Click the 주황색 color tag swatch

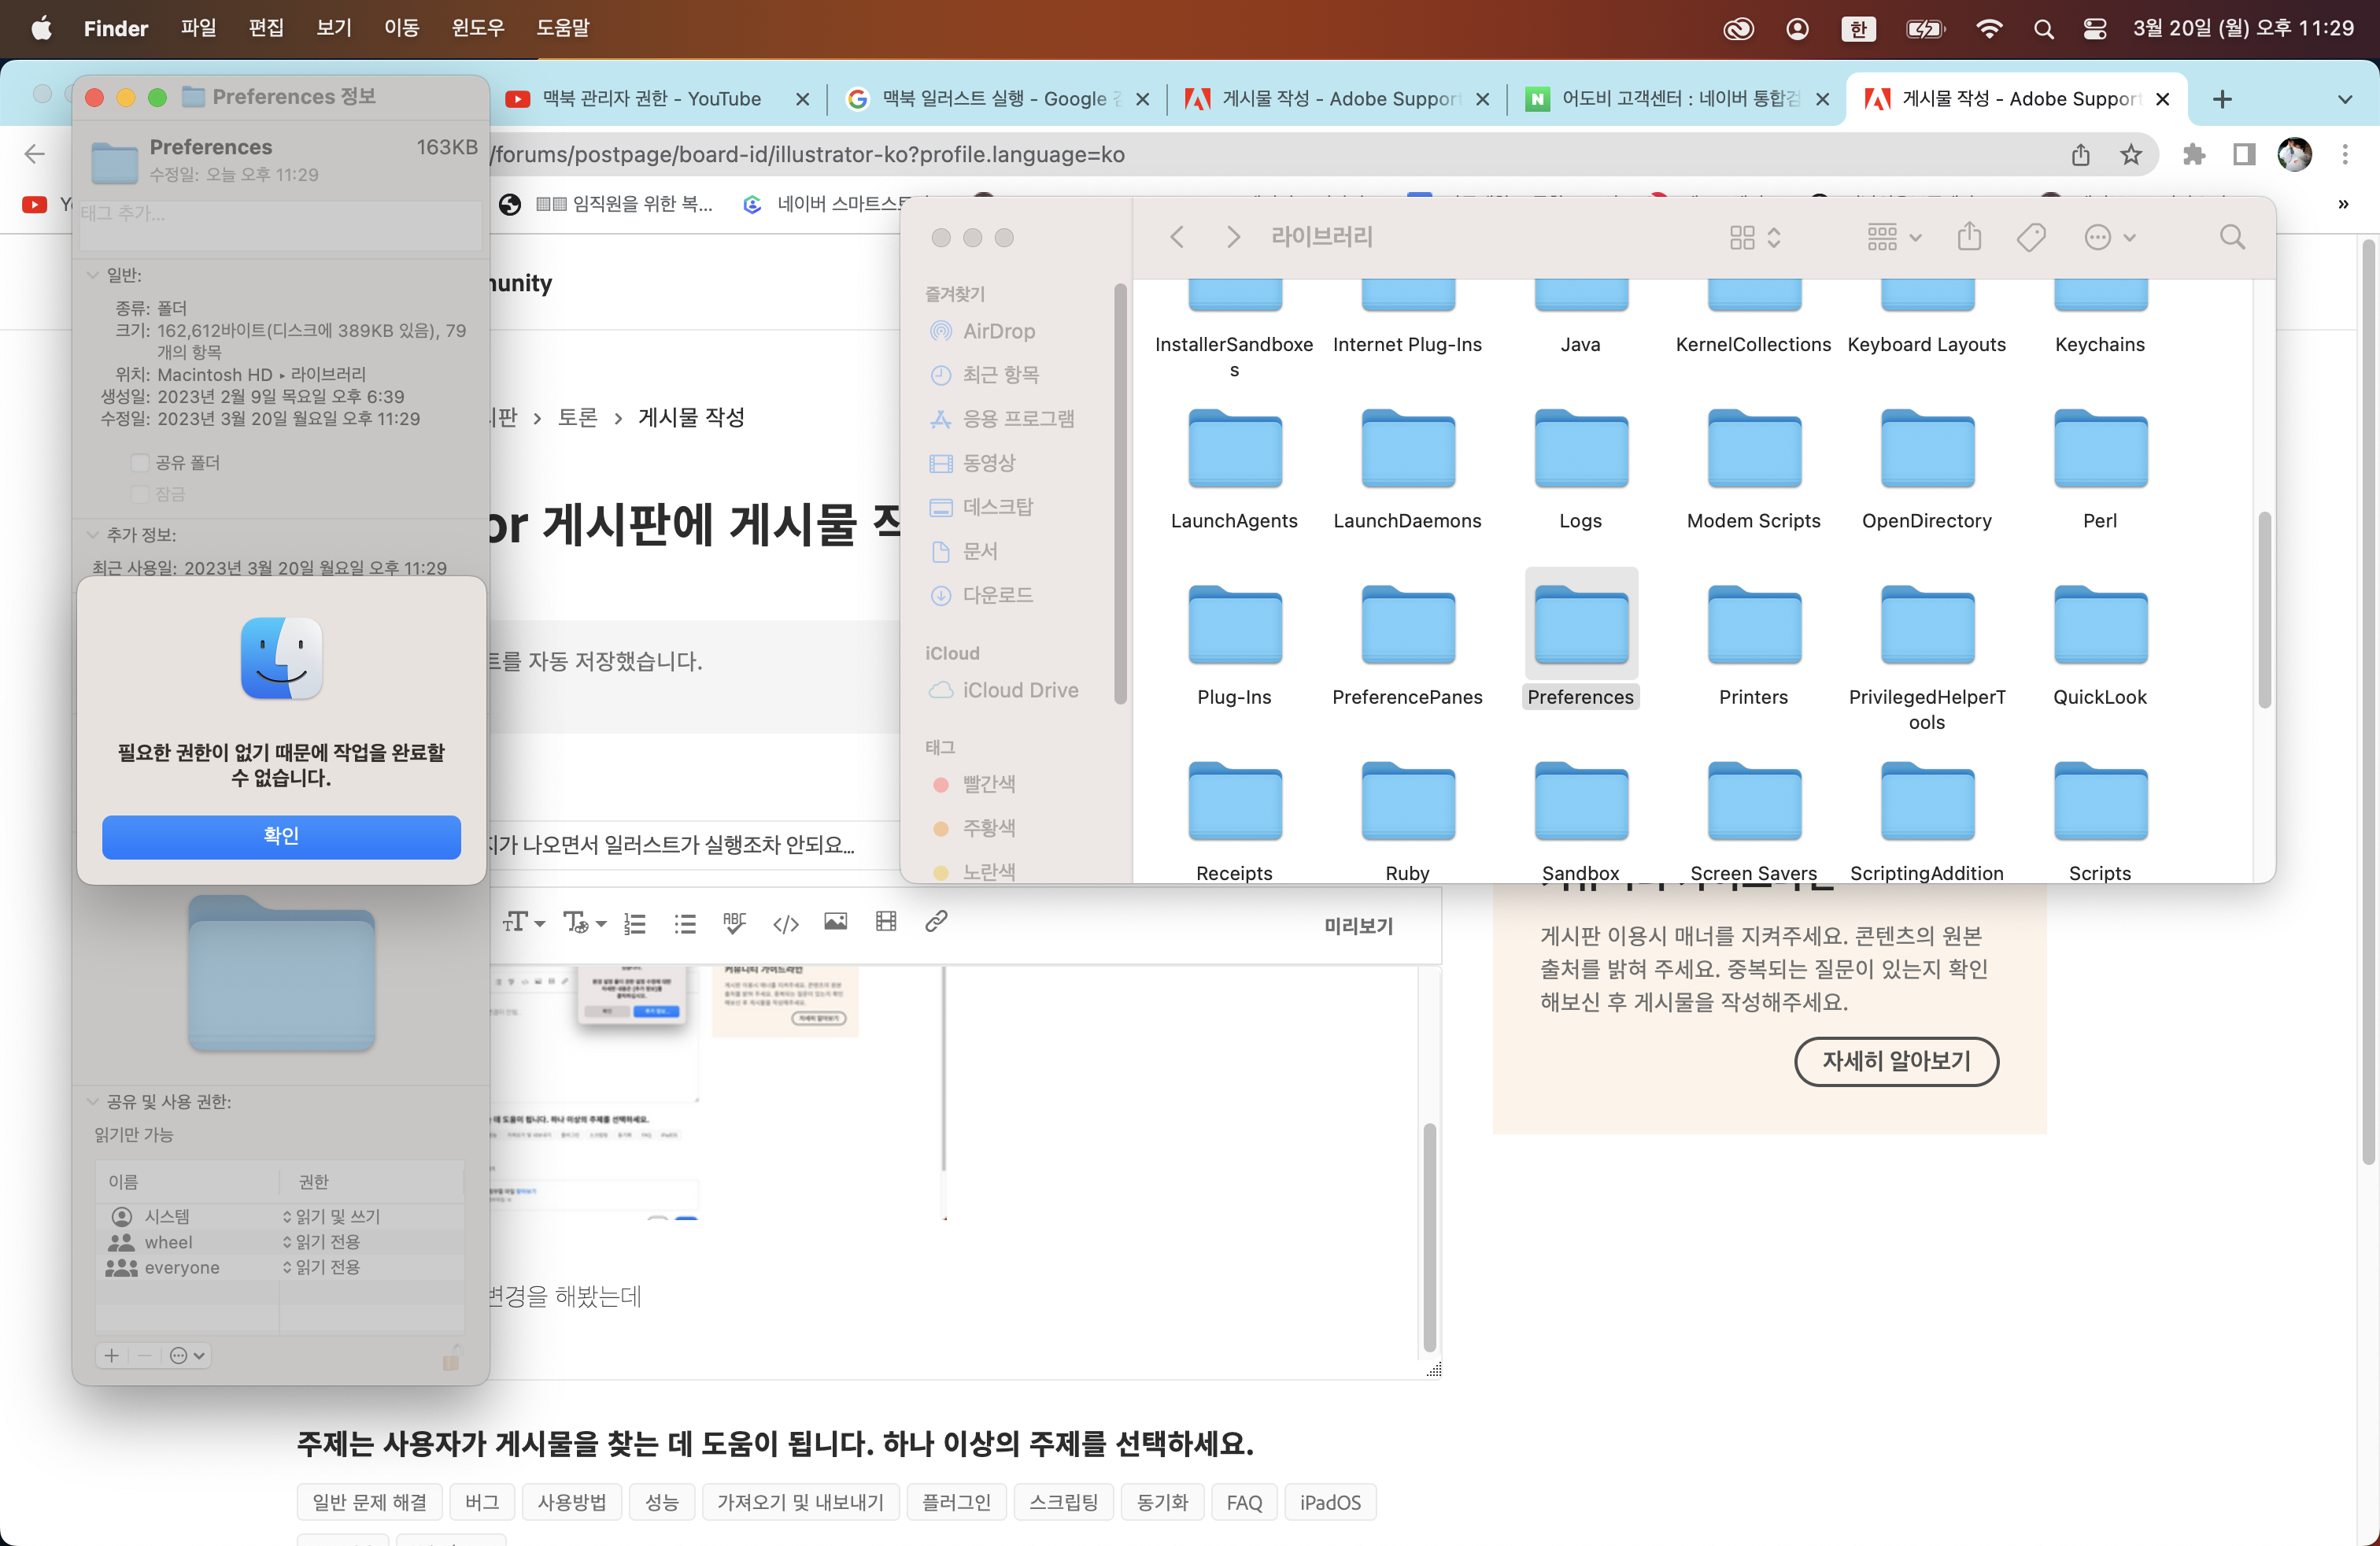click(940, 828)
